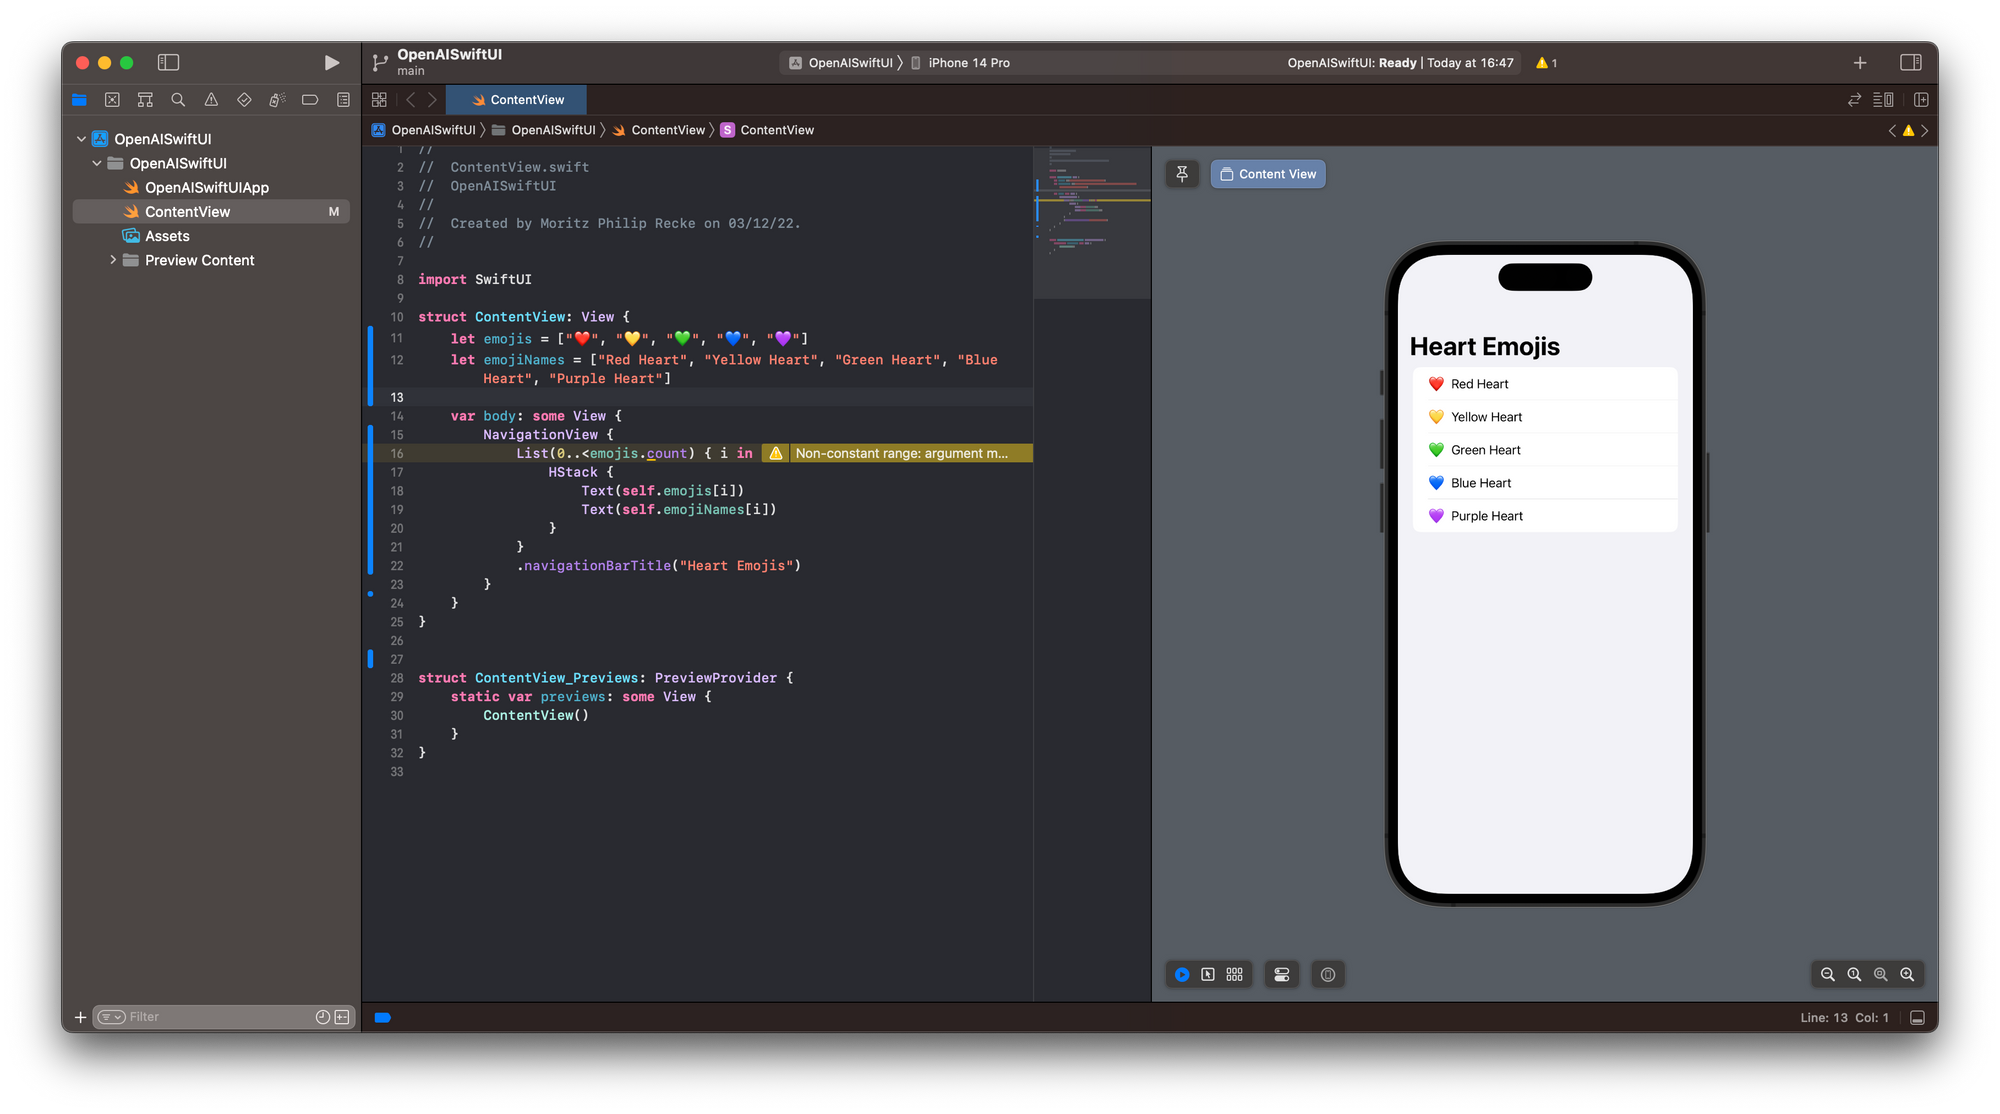Open Preview variants with the grid icon
The width and height of the screenshot is (2000, 1114).
pos(1235,974)
